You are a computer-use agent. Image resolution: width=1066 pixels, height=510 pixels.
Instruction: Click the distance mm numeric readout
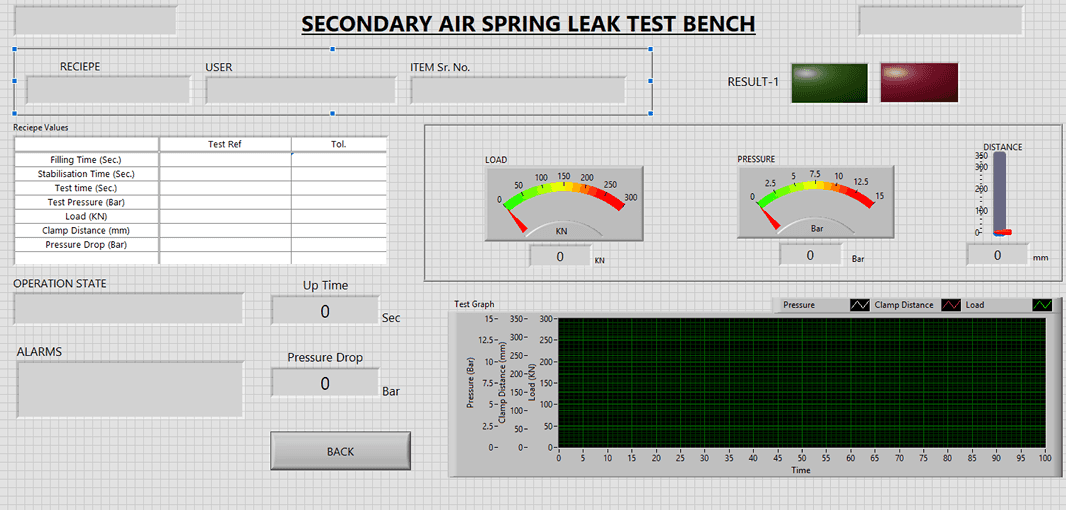click(997, 255)
